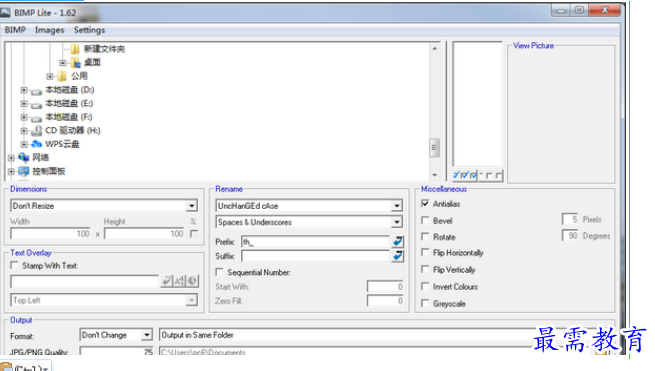Expand the 本地磁盘 (F:) node
The width and height of the screenshot is (655, 371).
pos(24,117)
